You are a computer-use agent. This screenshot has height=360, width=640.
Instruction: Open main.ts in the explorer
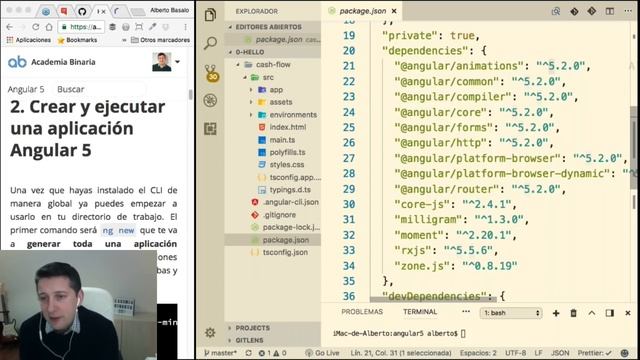coord(282,140)
